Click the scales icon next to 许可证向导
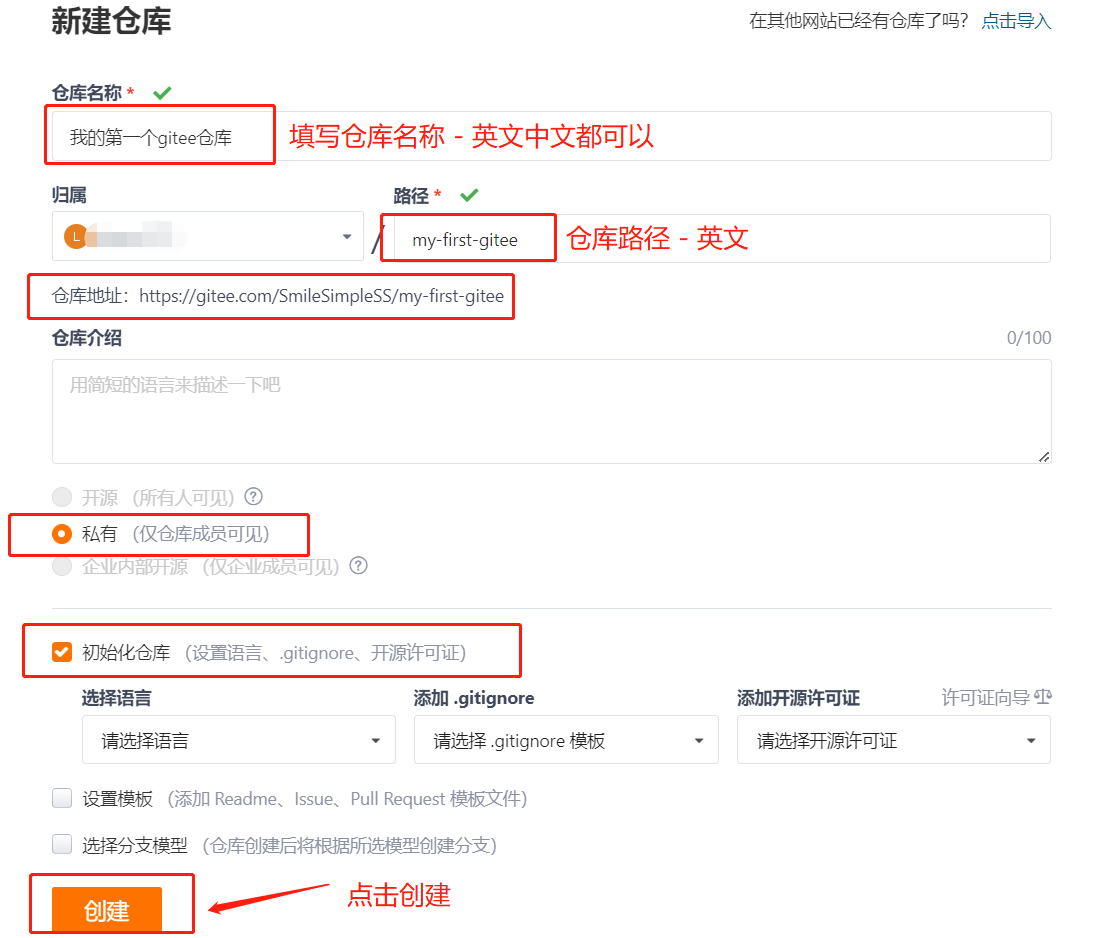This screenshot has width=1117, height=938. coord(1042,697)
